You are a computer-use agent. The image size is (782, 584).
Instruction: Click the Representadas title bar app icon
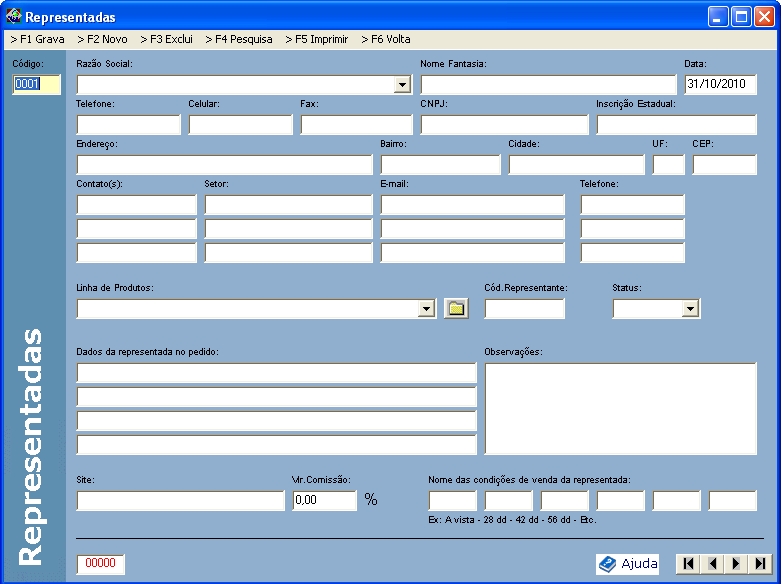[x=13, y=17]
